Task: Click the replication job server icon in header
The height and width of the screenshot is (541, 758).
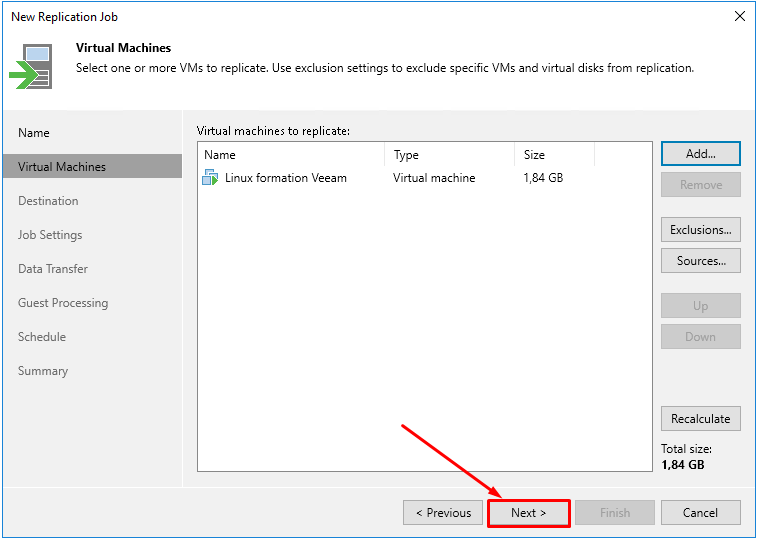Action: click(x=31, y=66)
